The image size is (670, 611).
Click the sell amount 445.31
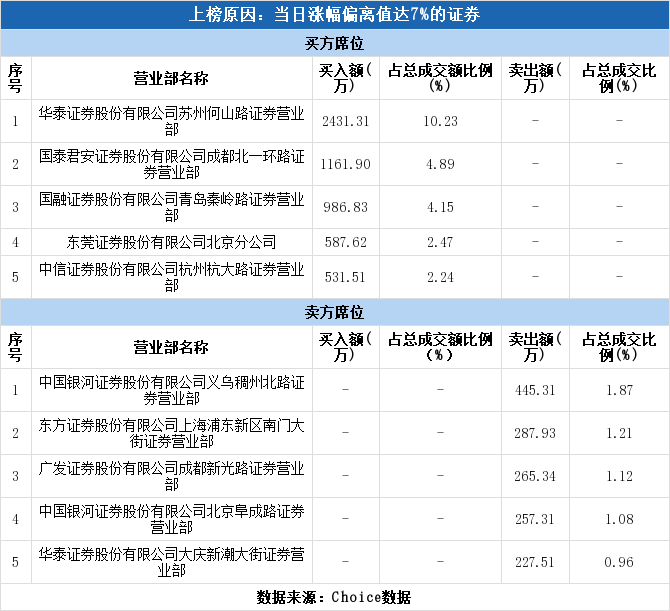point(535,390)
